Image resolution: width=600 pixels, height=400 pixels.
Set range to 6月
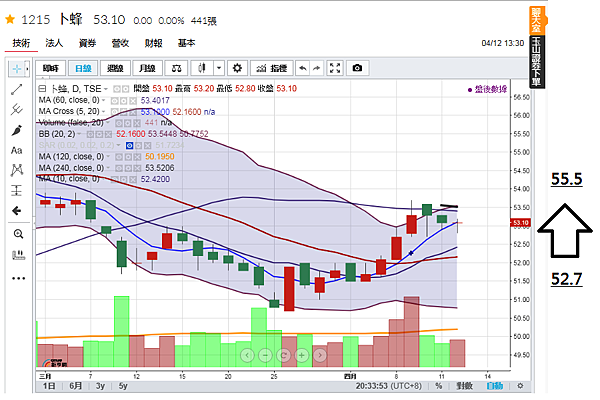click(76, 386)
